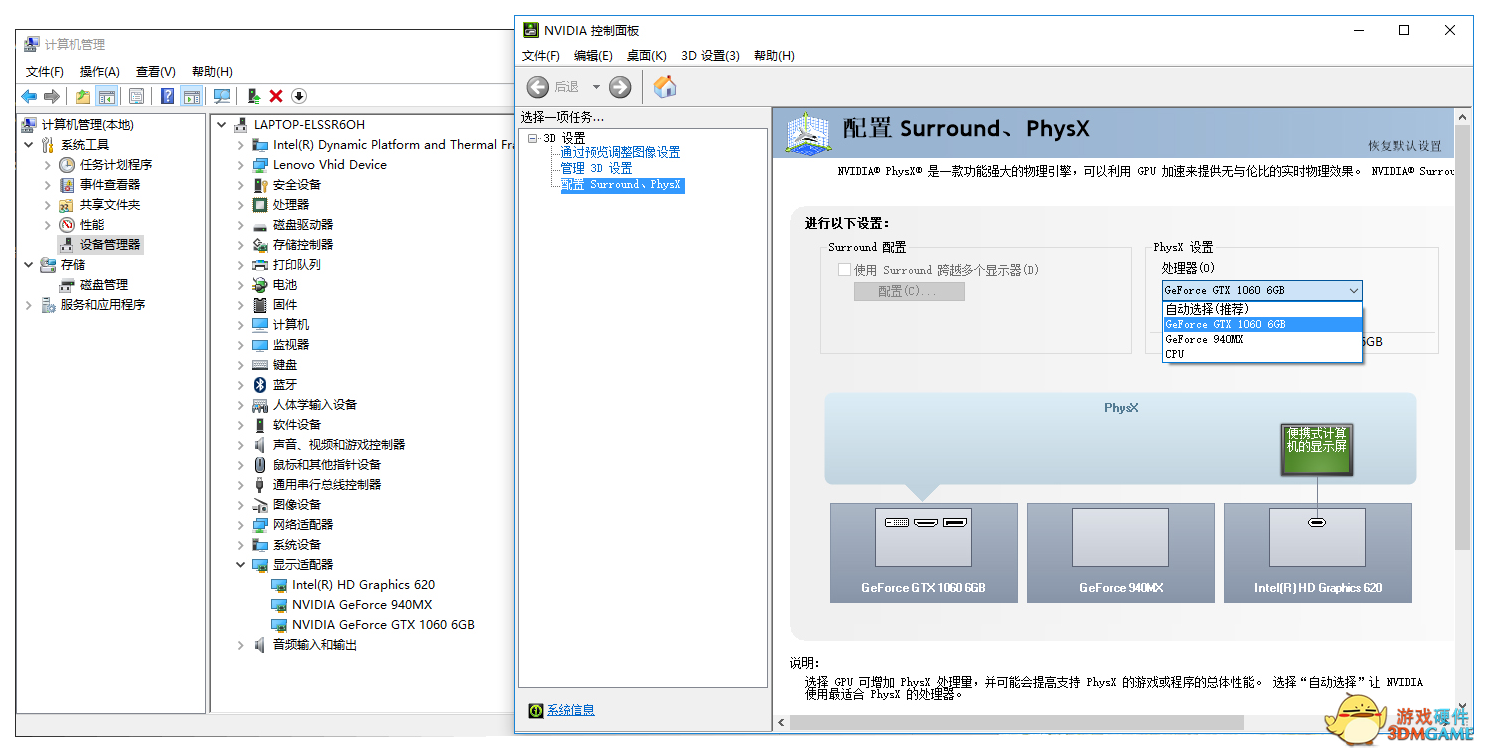
Task: Open 桌面(K) menu in NVIDIA panel
Action: coord(647,56)
